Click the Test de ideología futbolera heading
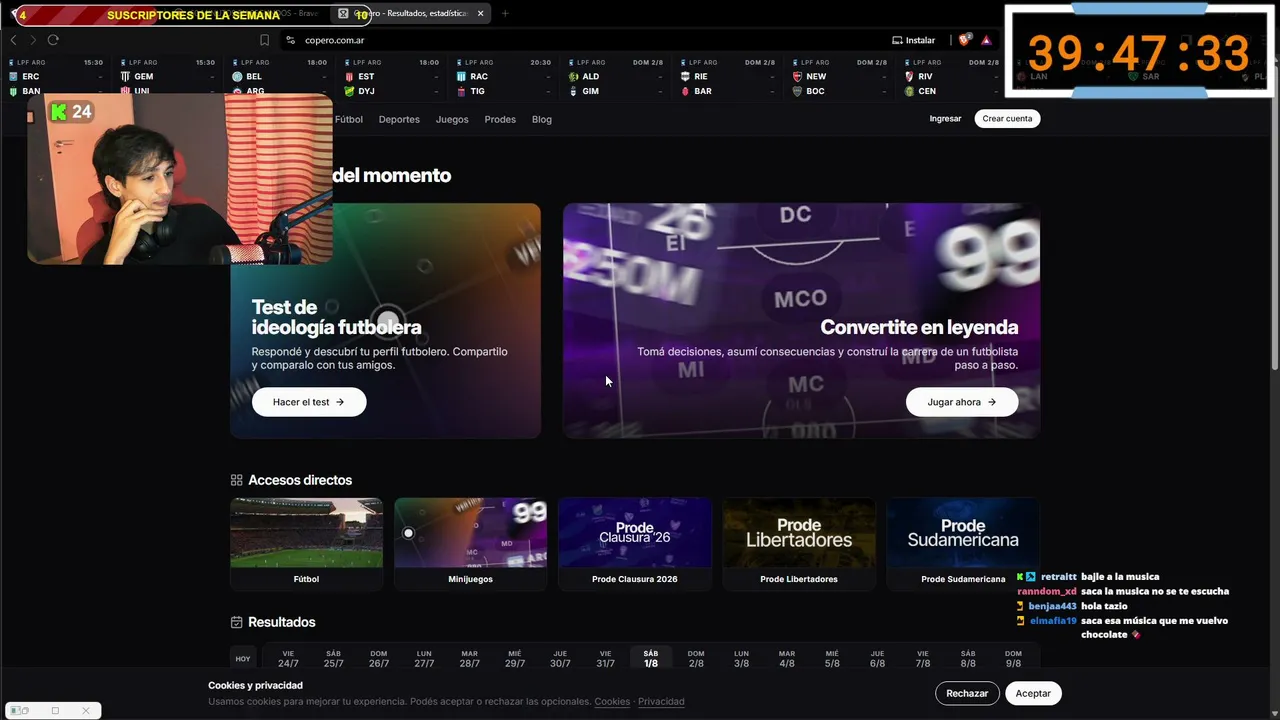The height and width of the screenshot is (720, 1280). coord(336,317)
